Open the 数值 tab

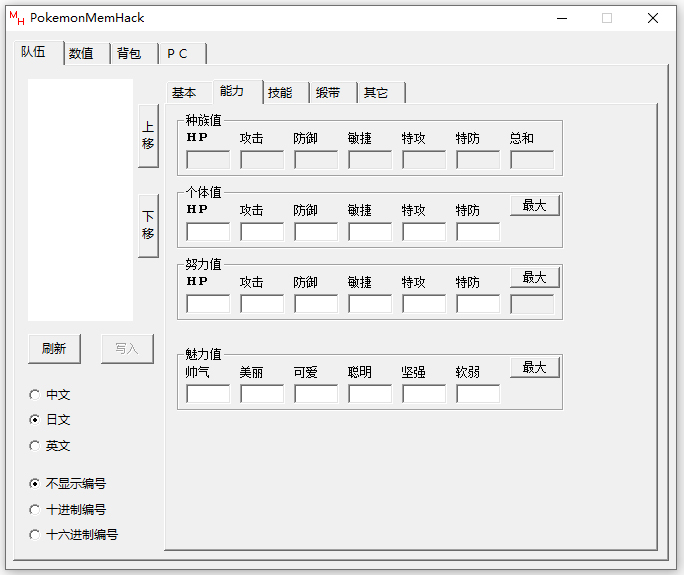click(87, 54)
